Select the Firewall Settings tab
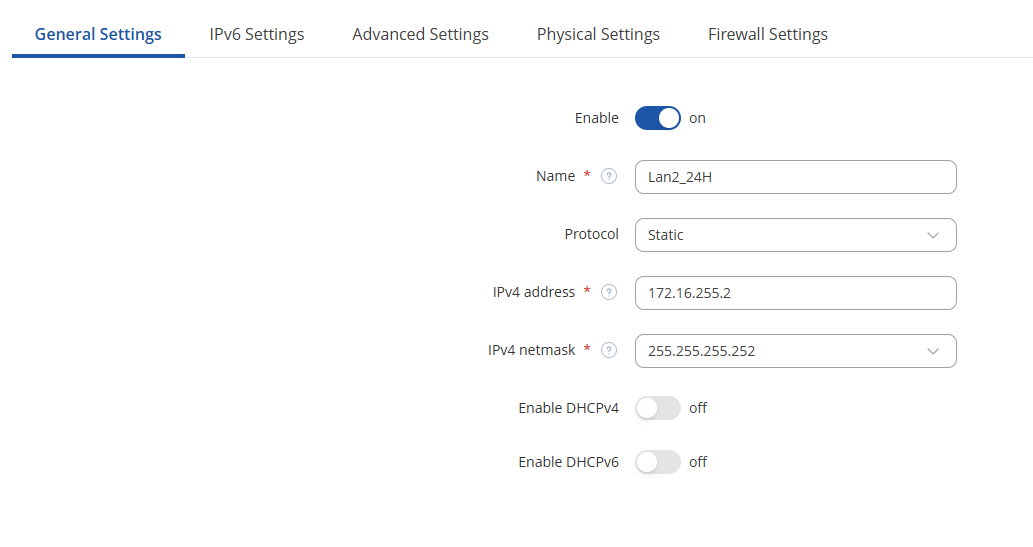 click(x=768, y=34)
